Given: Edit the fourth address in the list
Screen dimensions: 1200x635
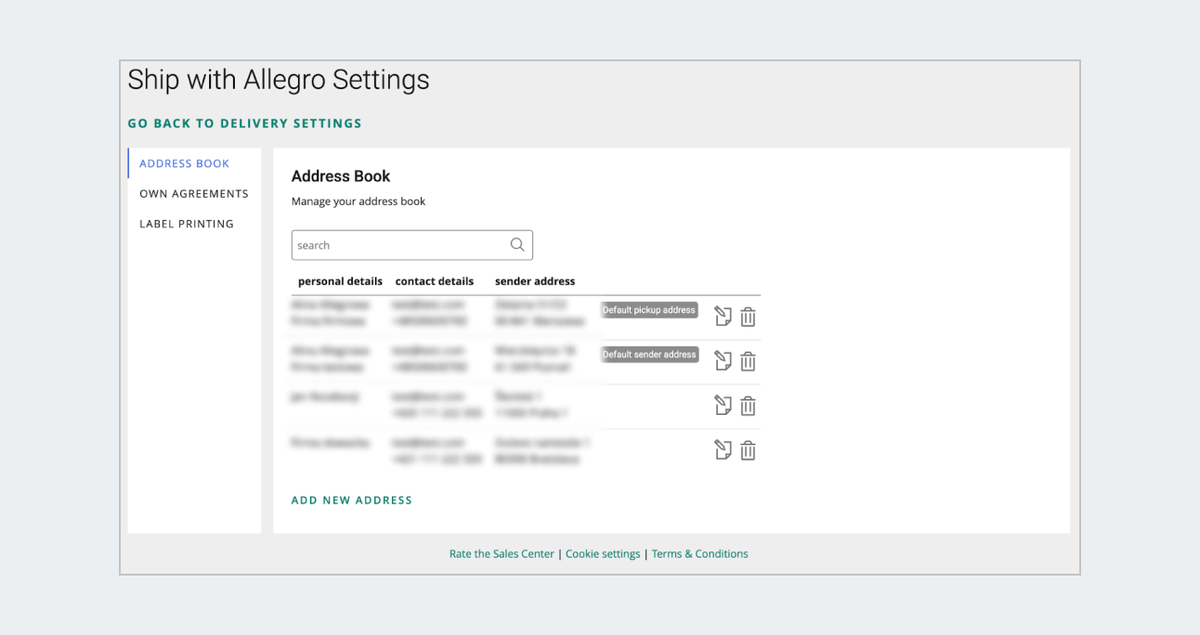Looking at the screenshot, I should tap(722, 450).
